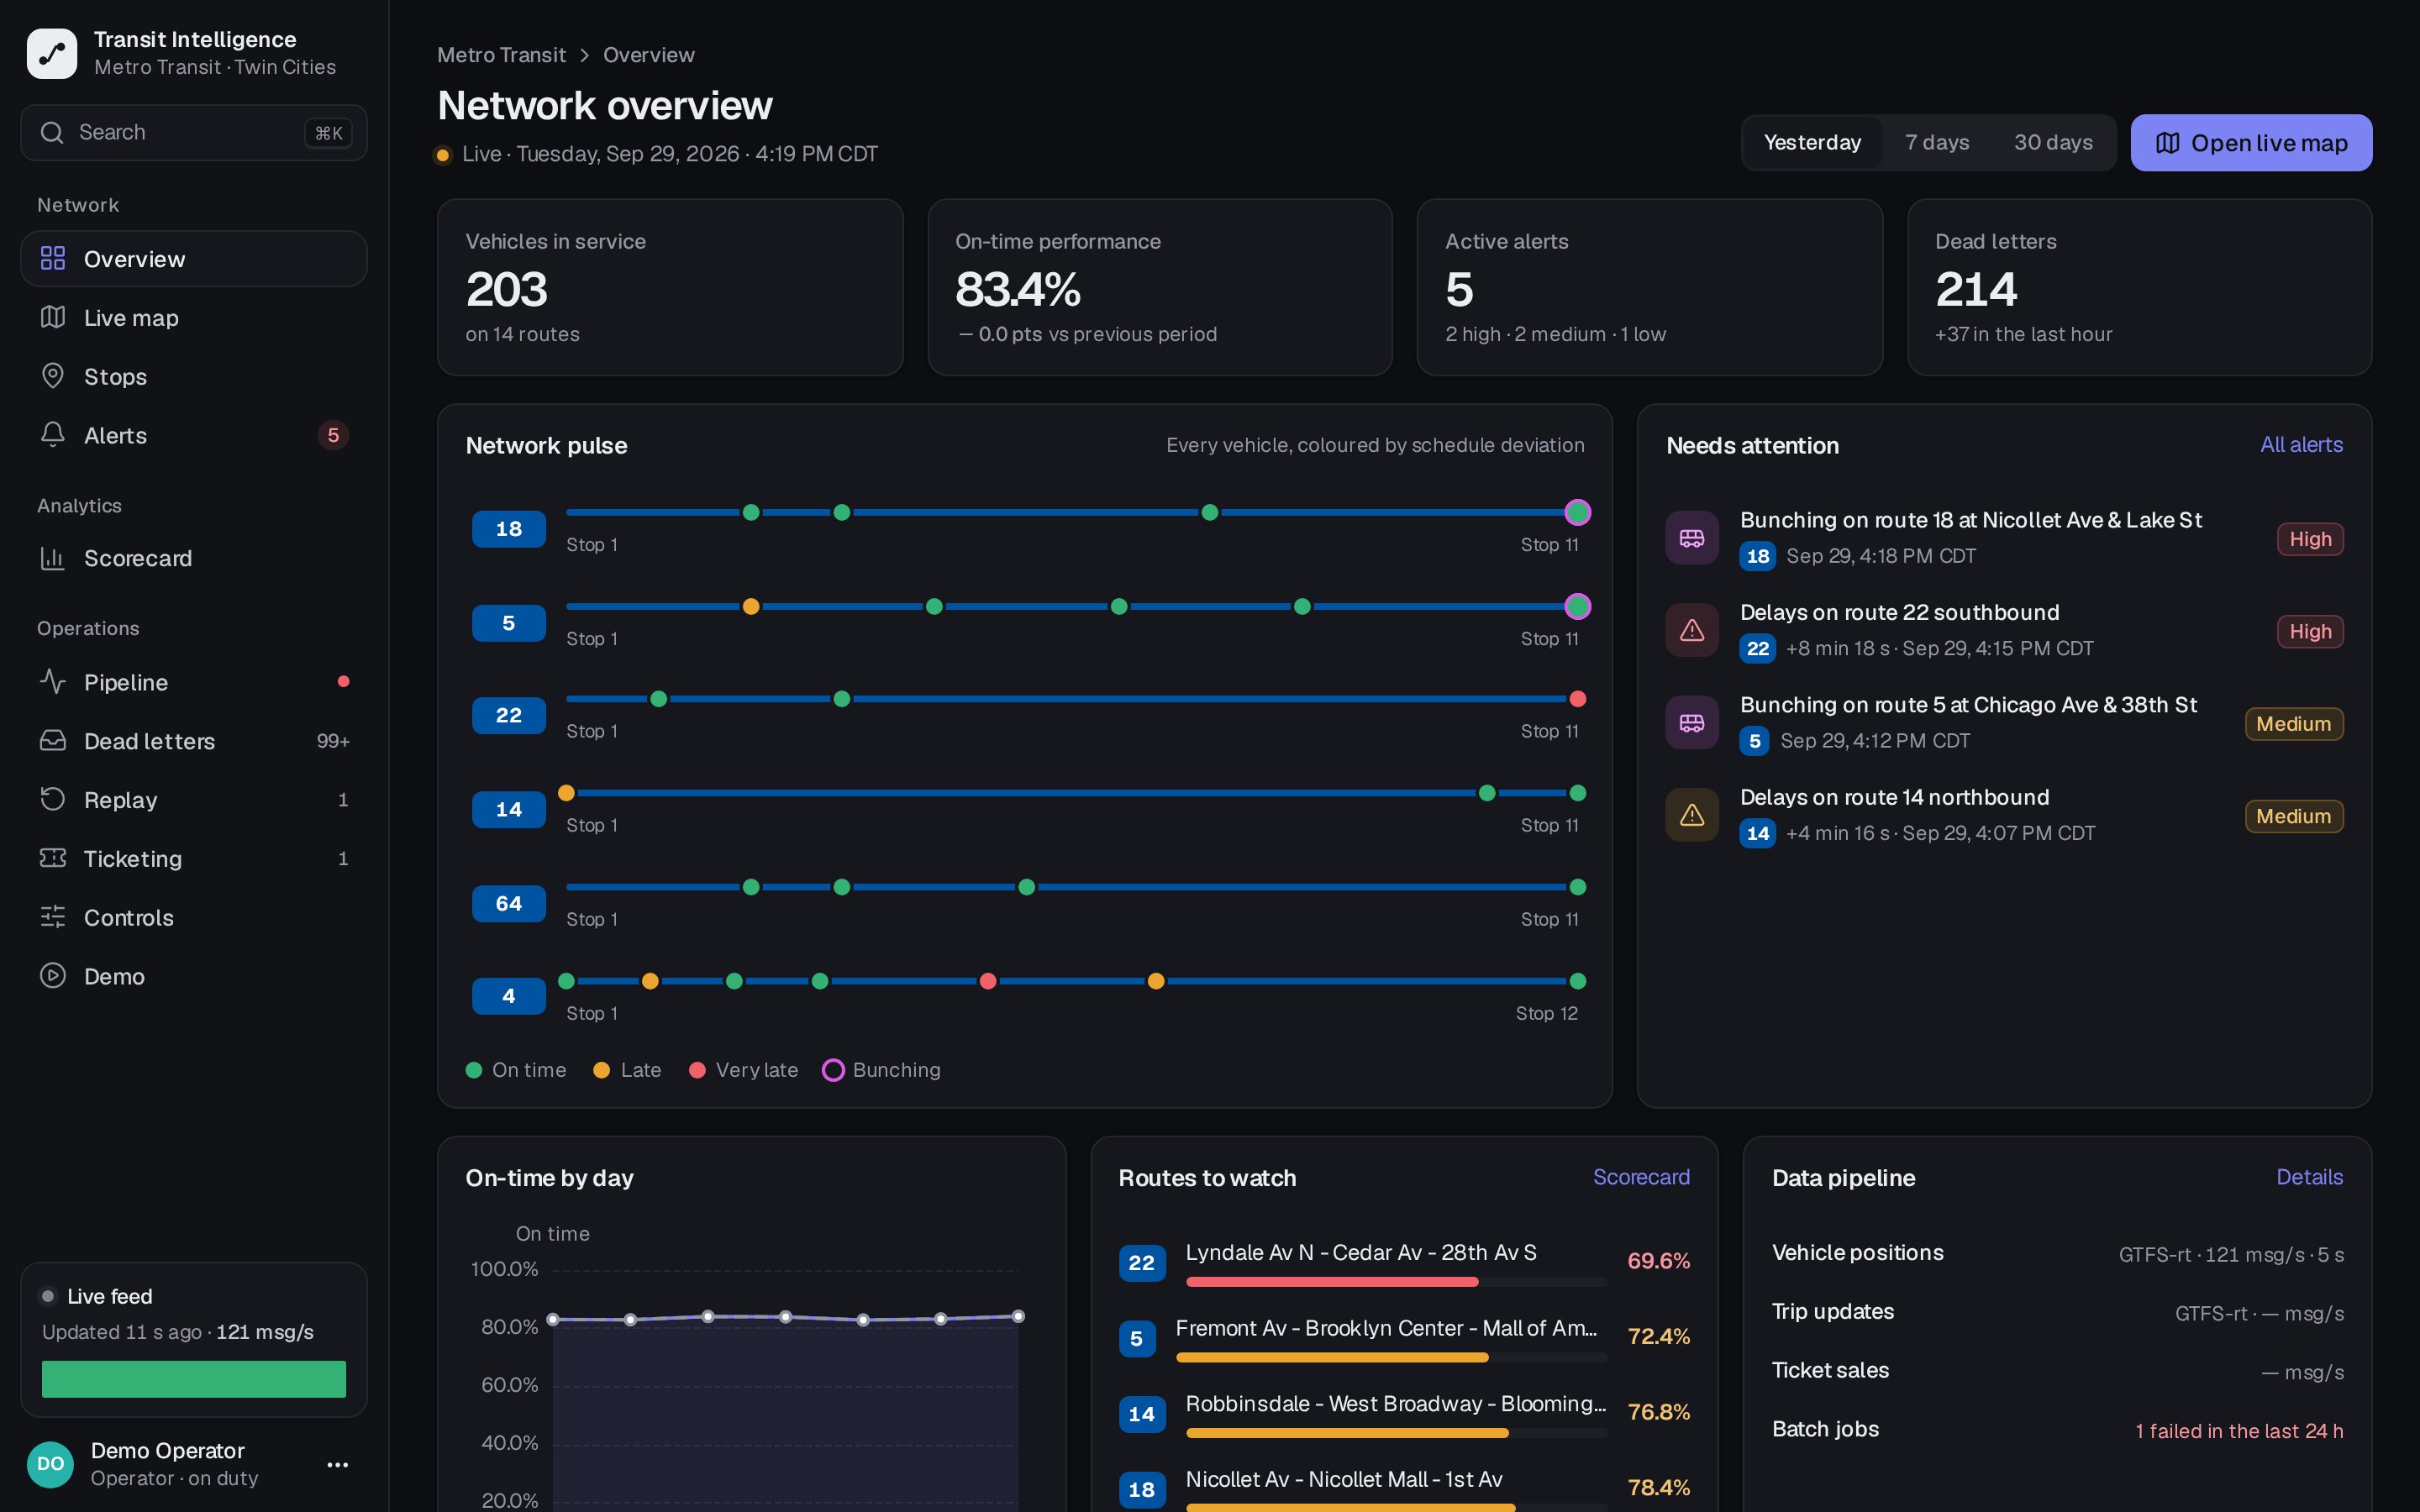This screenshot has width=2420, height=1512.
Task: Click the Transit Intelligence logo icon
Action: [52, 53]
